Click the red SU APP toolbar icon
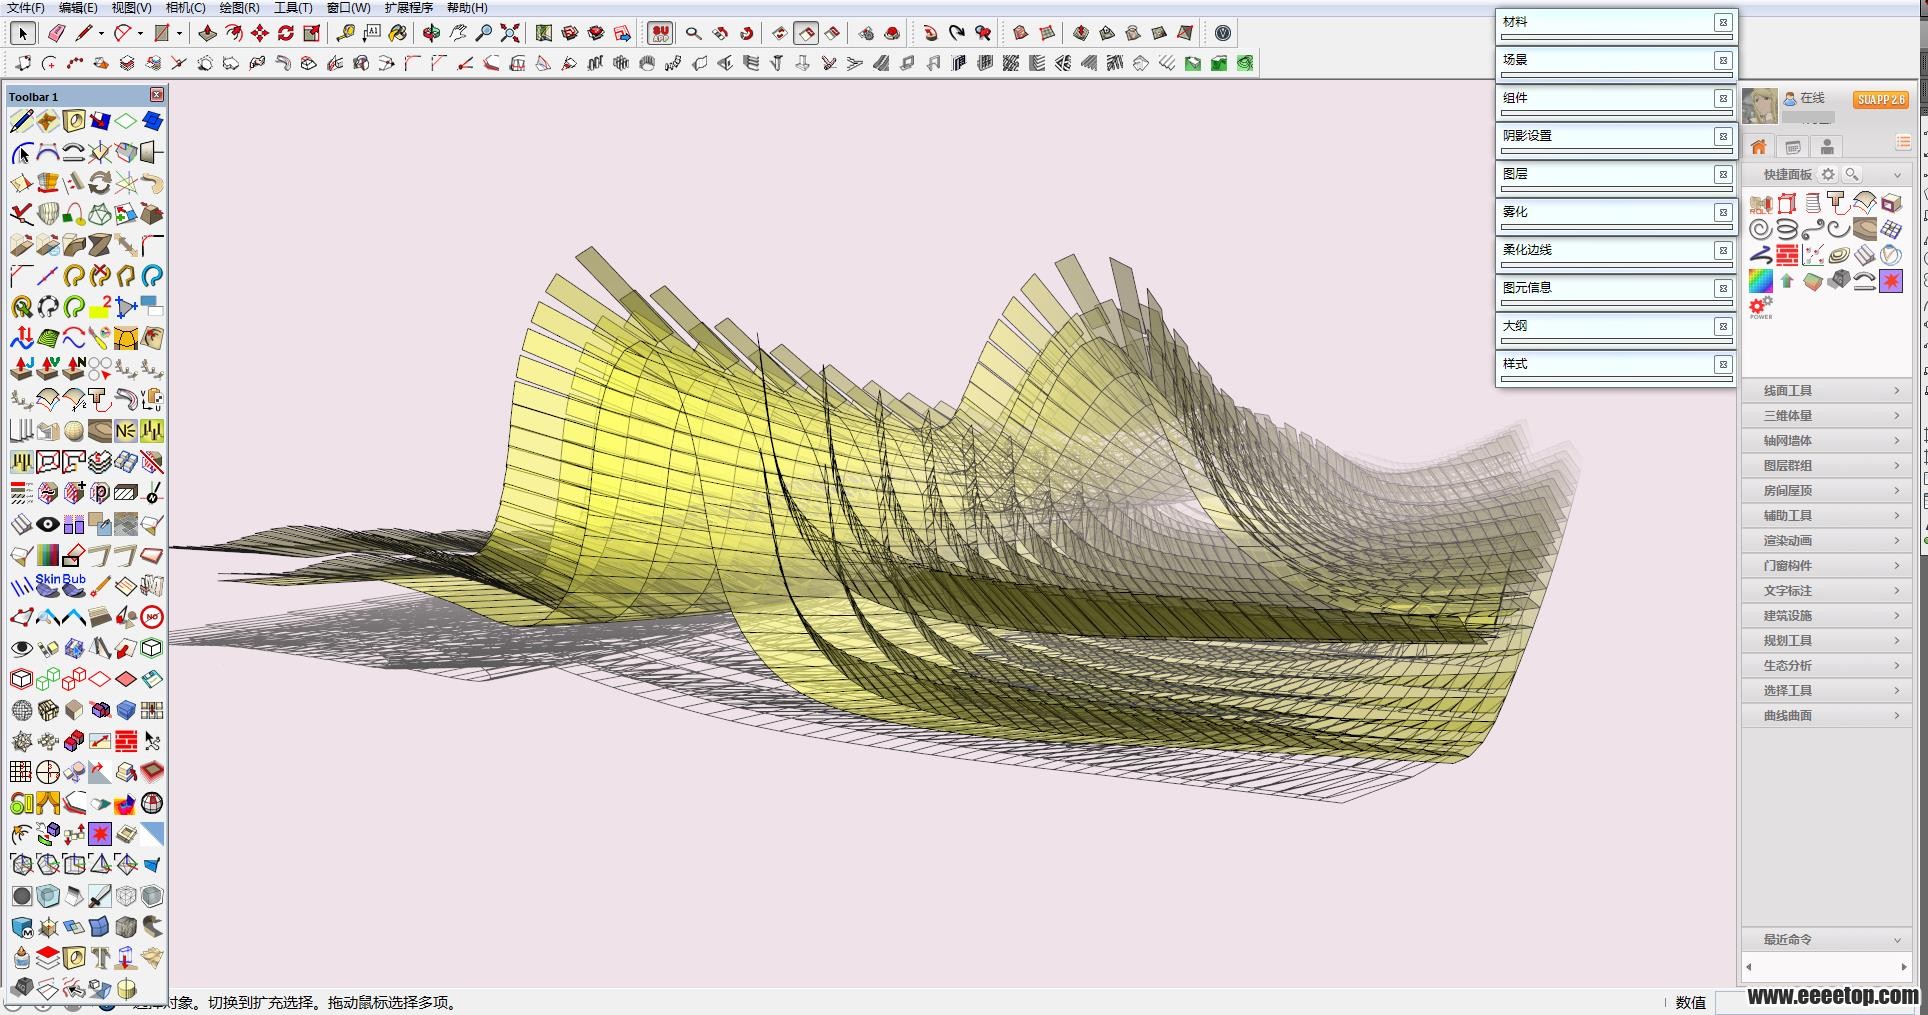The image size is (1928, 1015). [660, 33]
